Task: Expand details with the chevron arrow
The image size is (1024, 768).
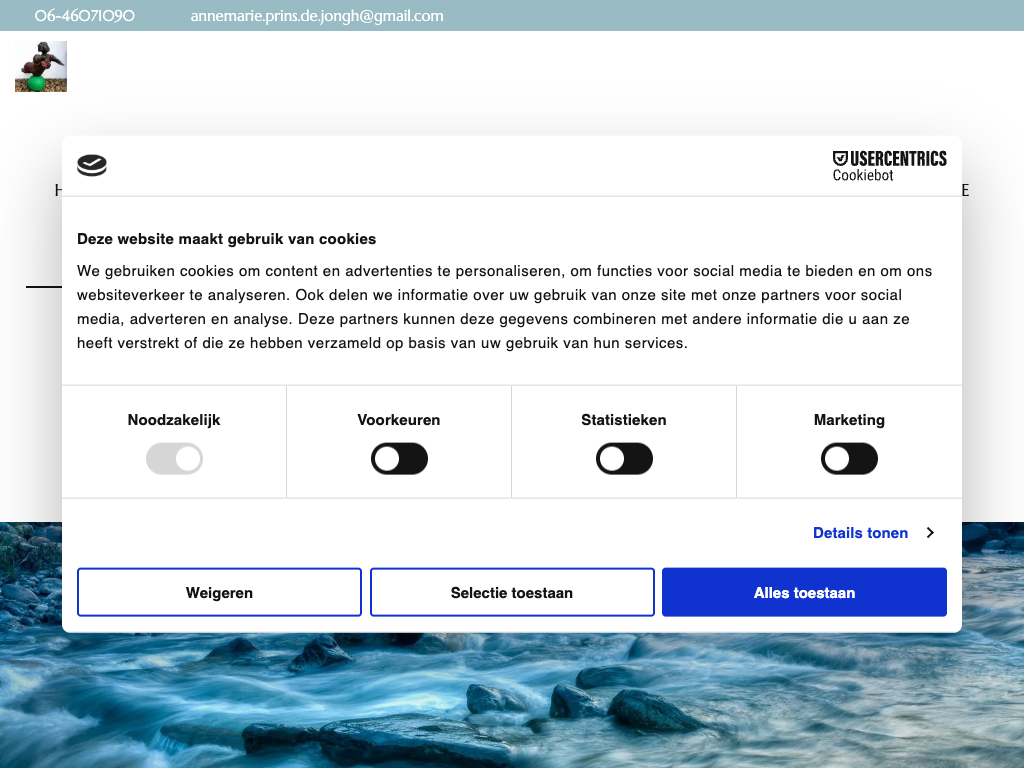Action: click(x=930, y=533)
